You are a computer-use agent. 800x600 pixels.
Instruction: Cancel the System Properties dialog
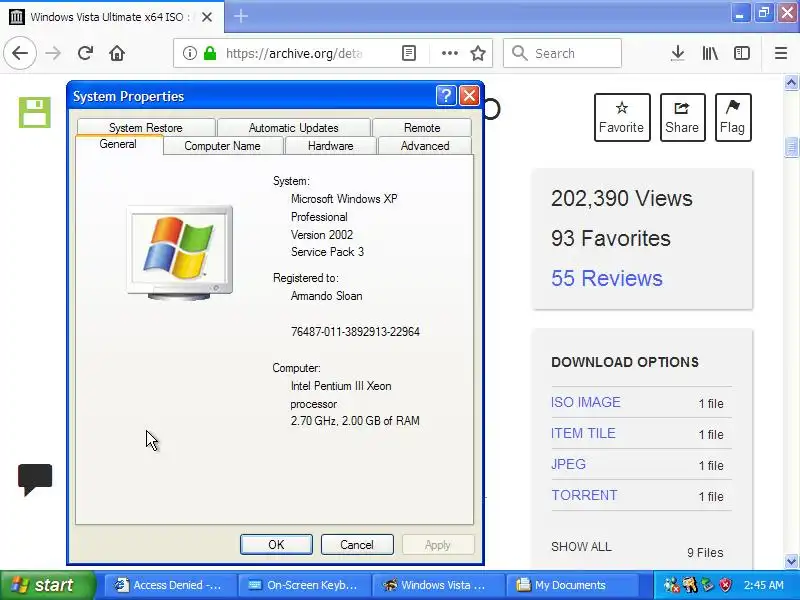[x=357, y=544]
